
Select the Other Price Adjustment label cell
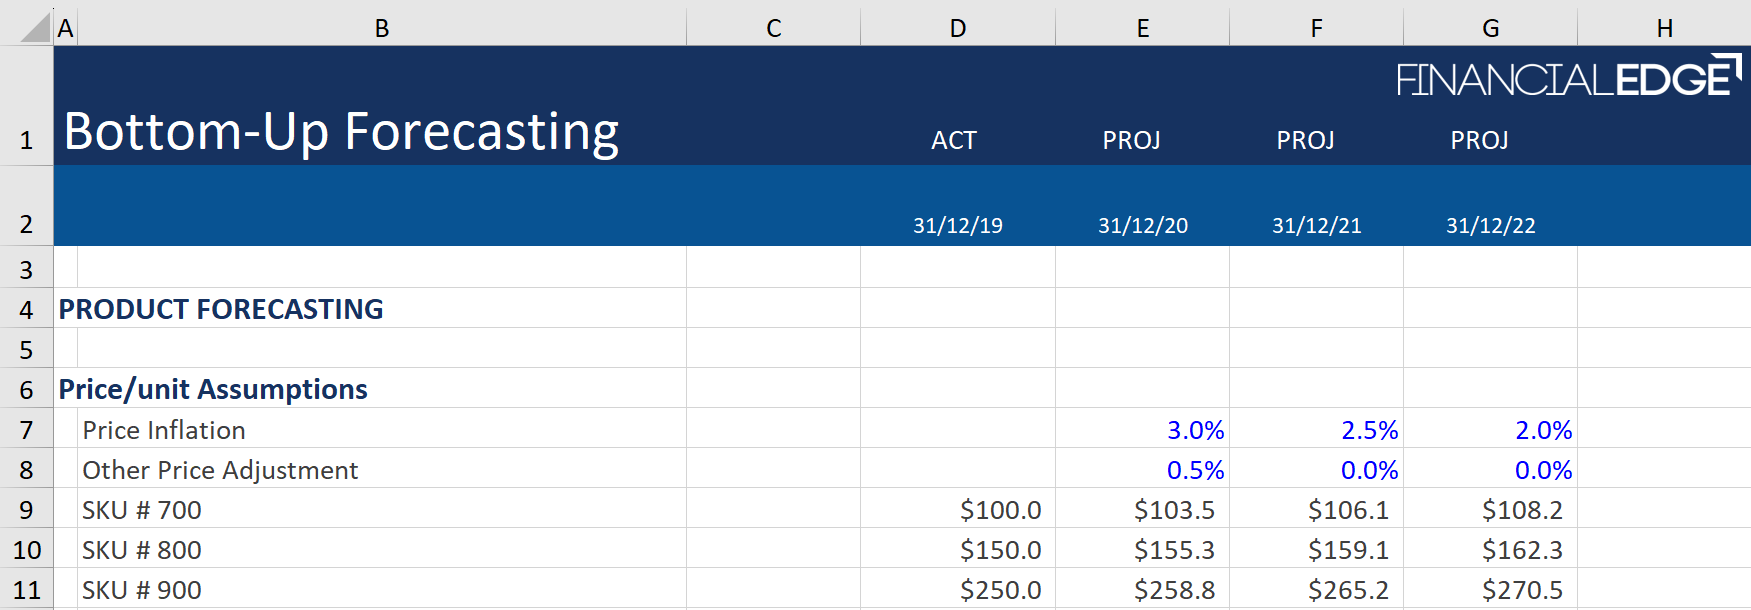pyautogui.click(x=220, y=470)
